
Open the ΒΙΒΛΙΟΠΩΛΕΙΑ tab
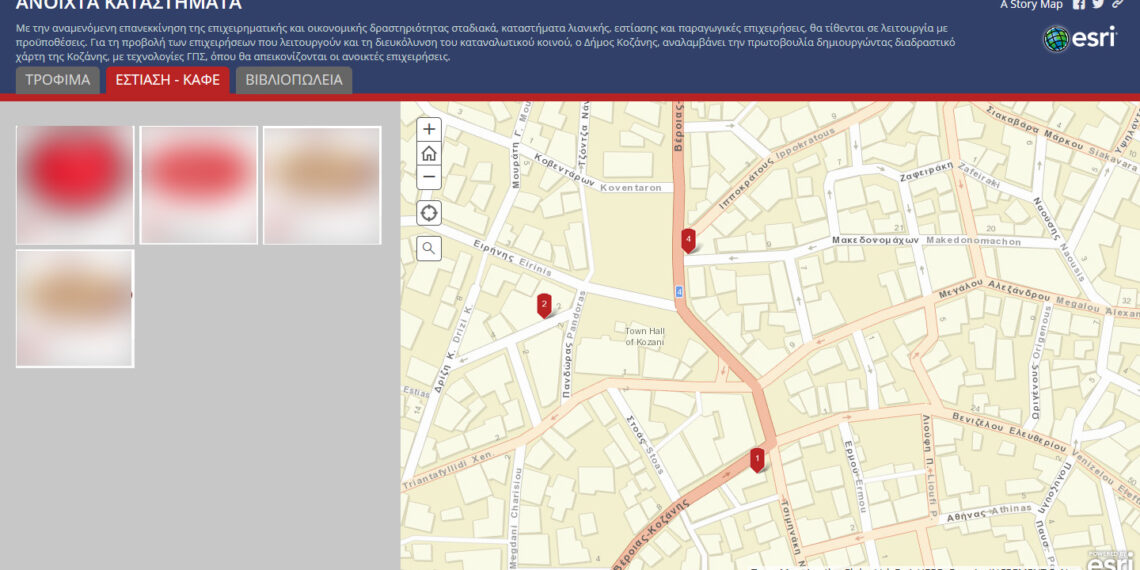coord(294,80)
